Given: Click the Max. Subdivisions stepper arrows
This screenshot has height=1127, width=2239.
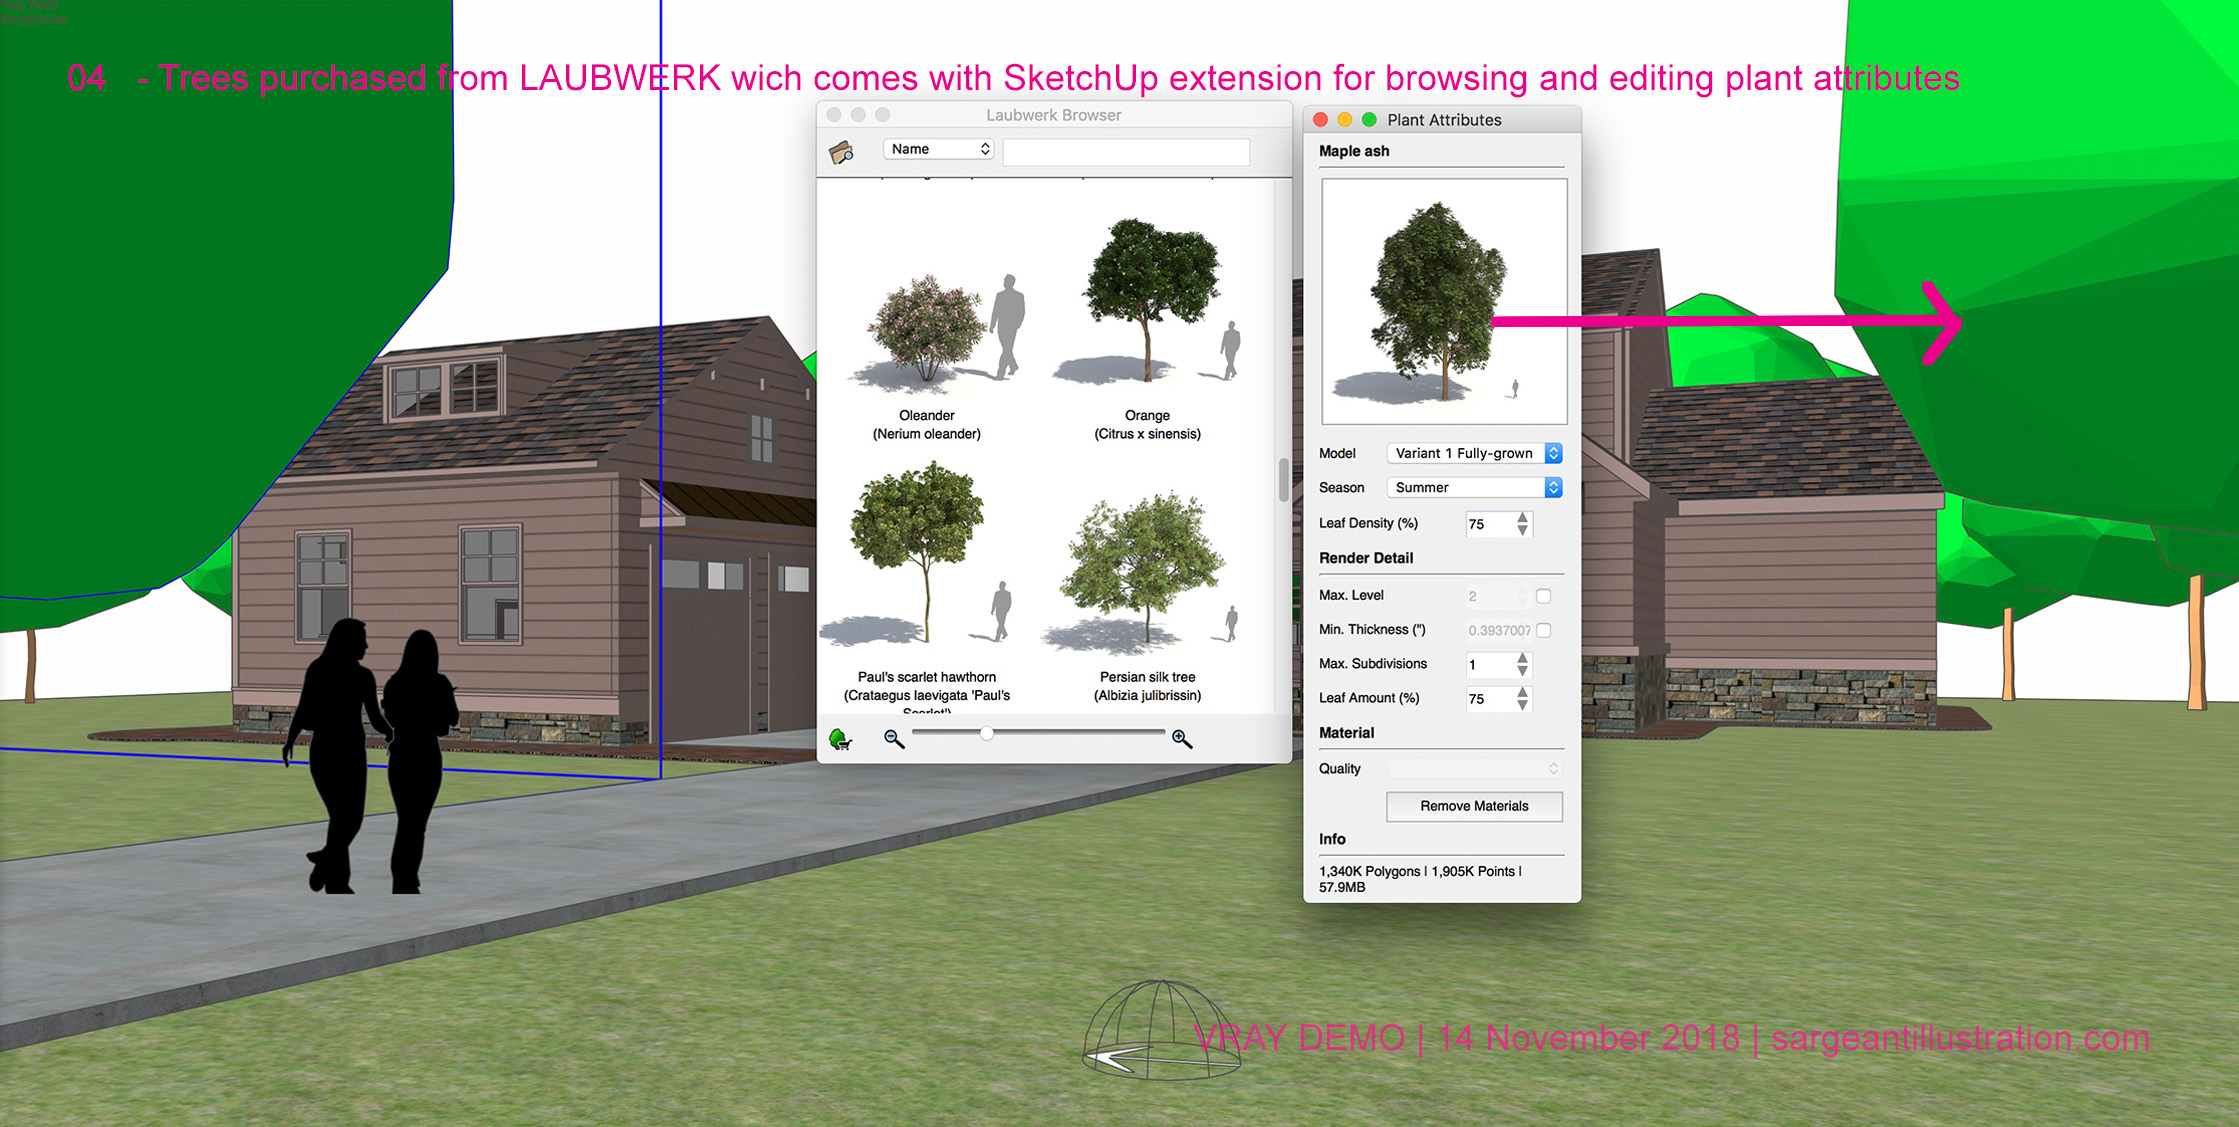Looking at the screenshot, I should (x=1522, y=665).
